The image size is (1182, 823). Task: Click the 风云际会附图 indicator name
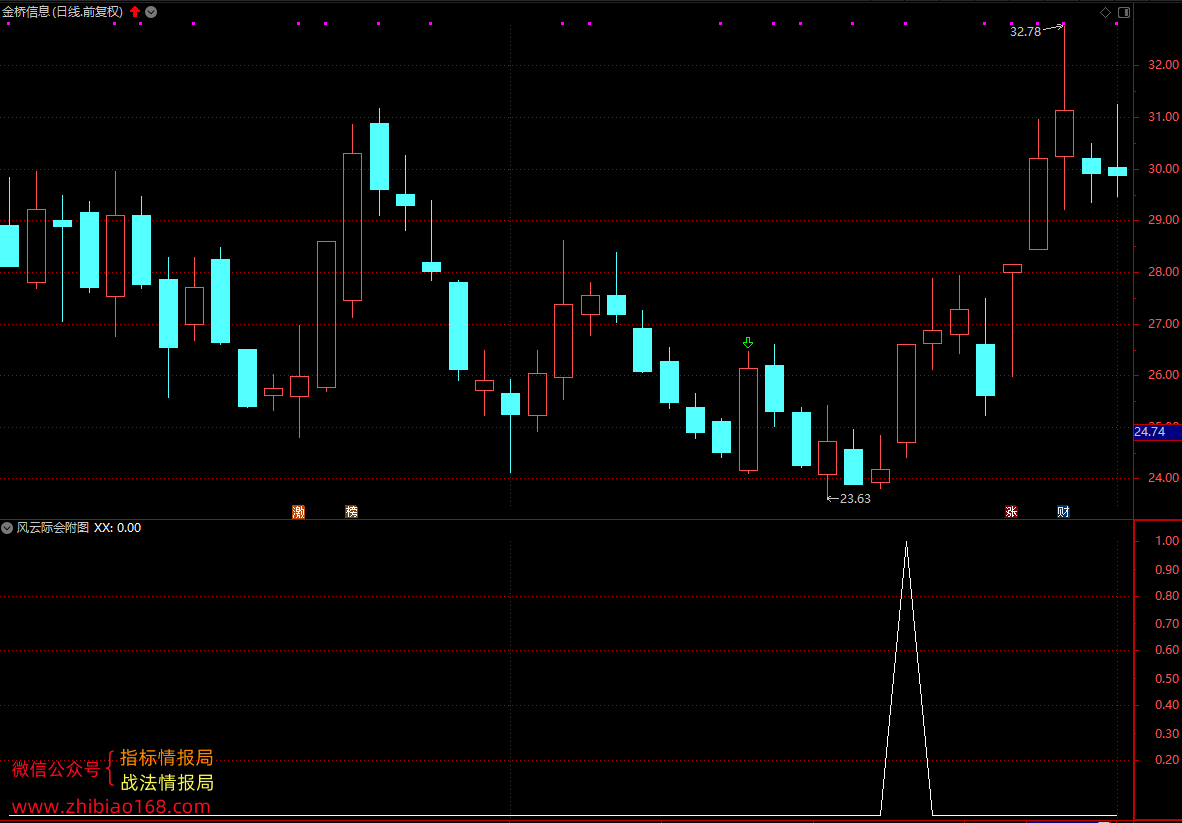[53, 528]
